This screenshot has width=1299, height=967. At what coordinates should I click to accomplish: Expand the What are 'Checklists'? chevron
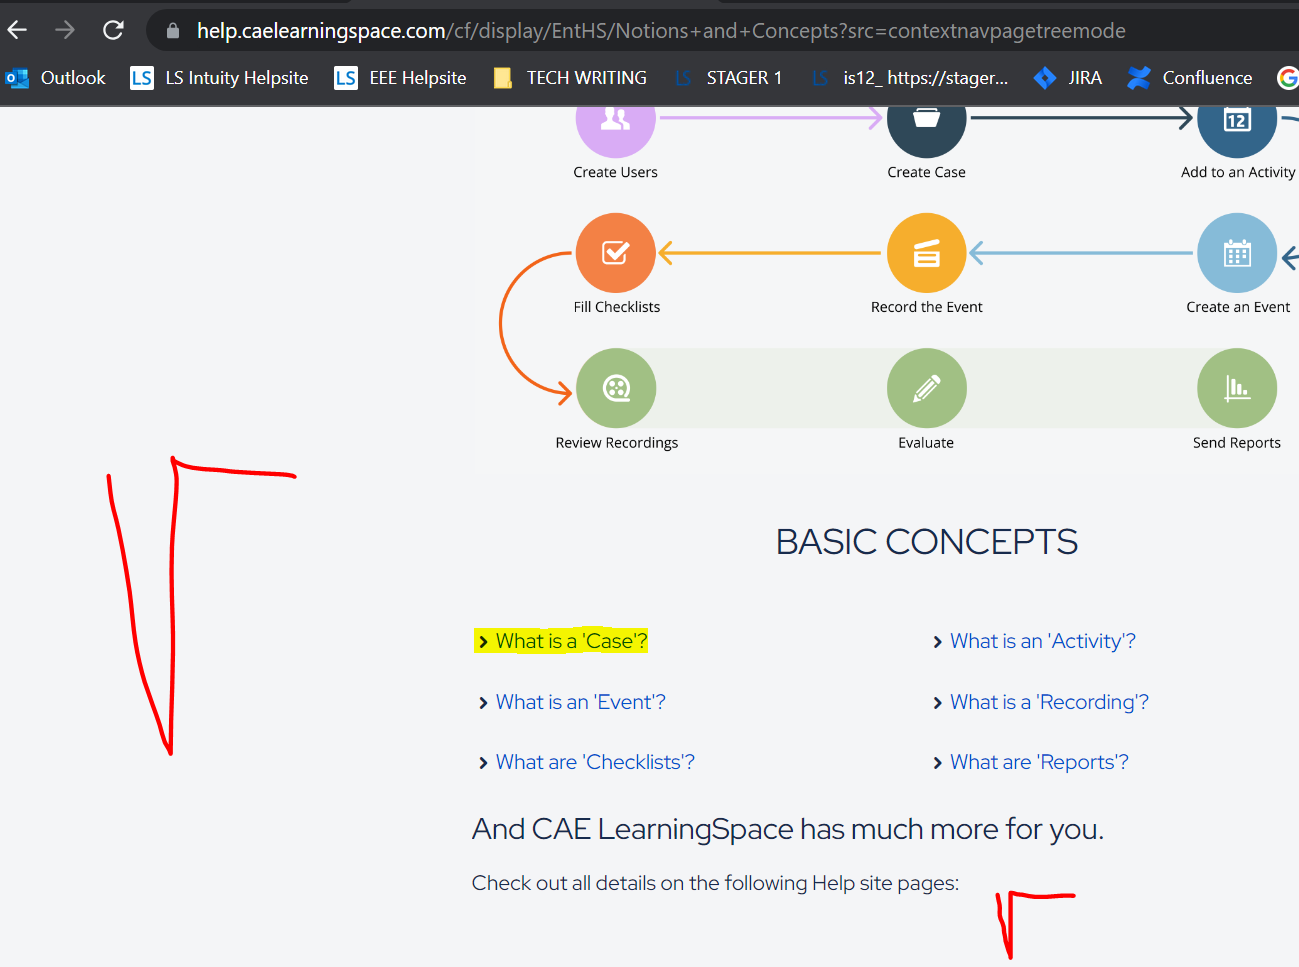point(483,763)
